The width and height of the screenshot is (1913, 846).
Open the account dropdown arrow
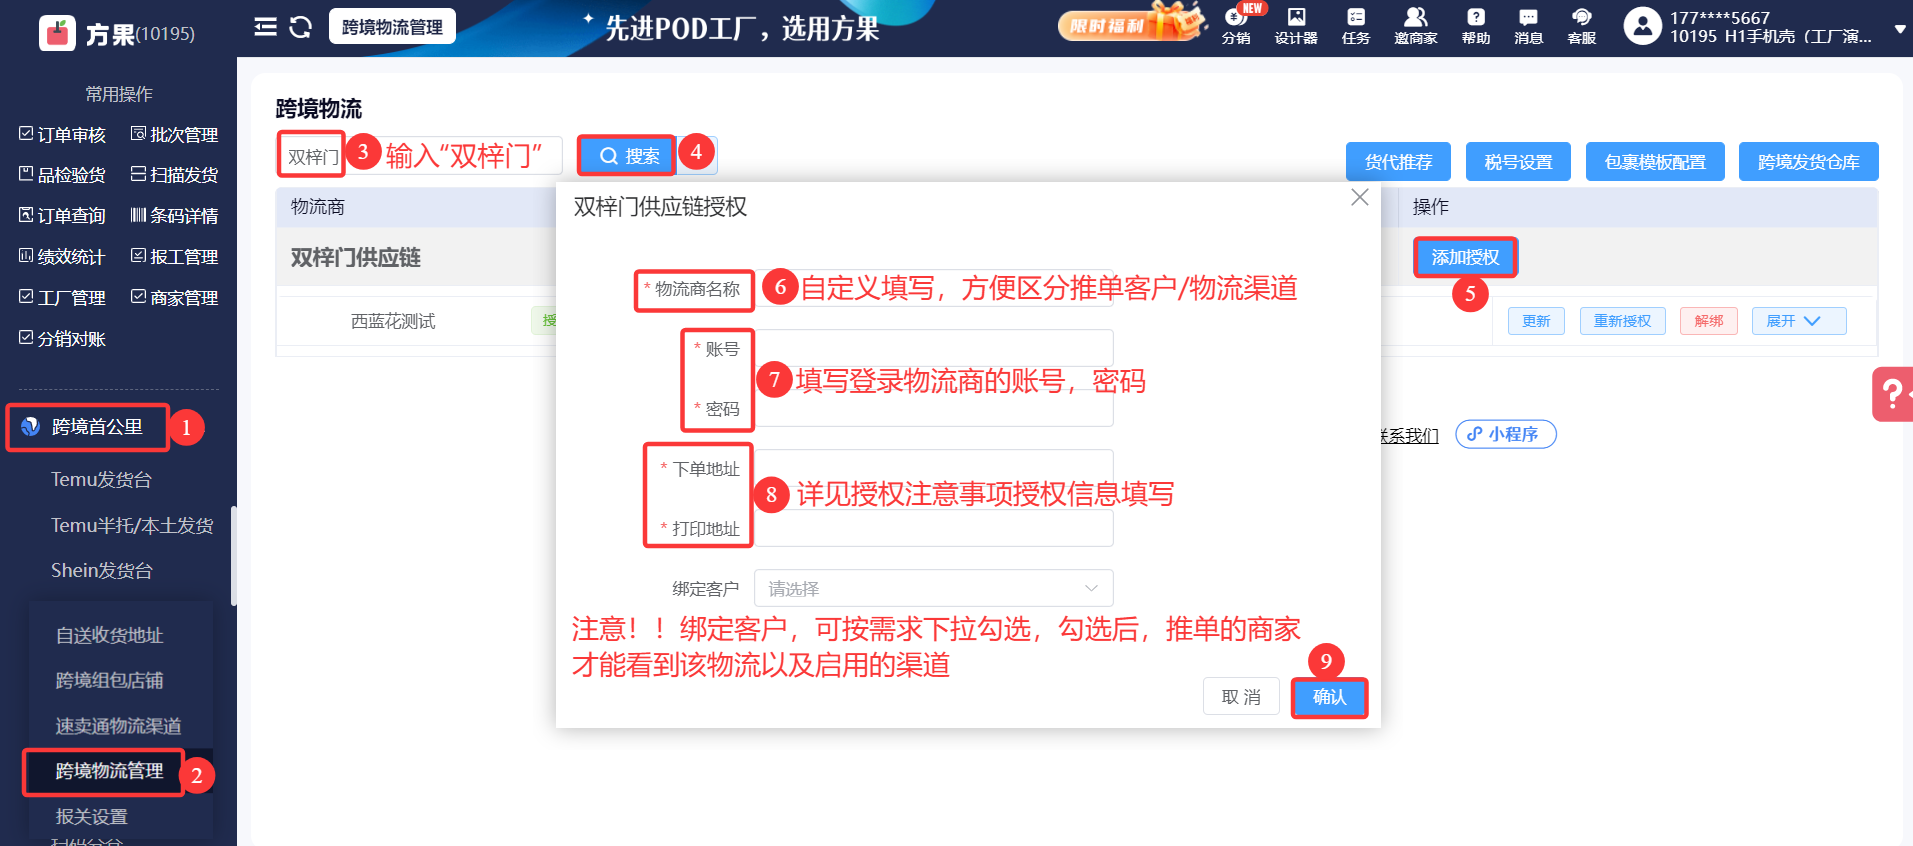1899,30
